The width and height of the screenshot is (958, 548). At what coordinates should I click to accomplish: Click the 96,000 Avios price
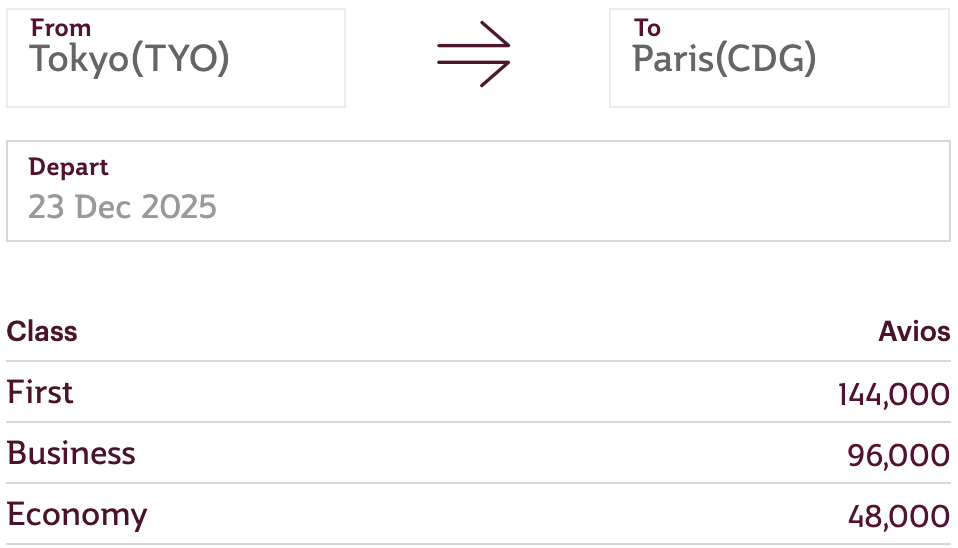[898, 456]
